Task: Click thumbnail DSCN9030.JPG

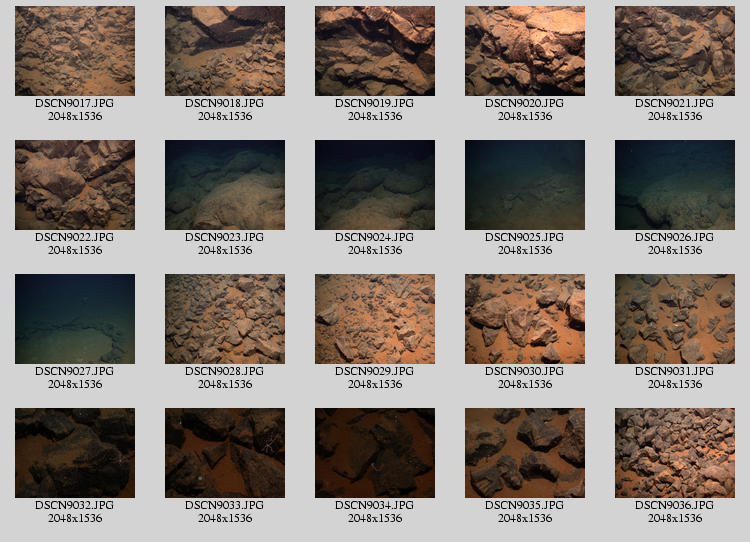Action: (x=525, y=319)
